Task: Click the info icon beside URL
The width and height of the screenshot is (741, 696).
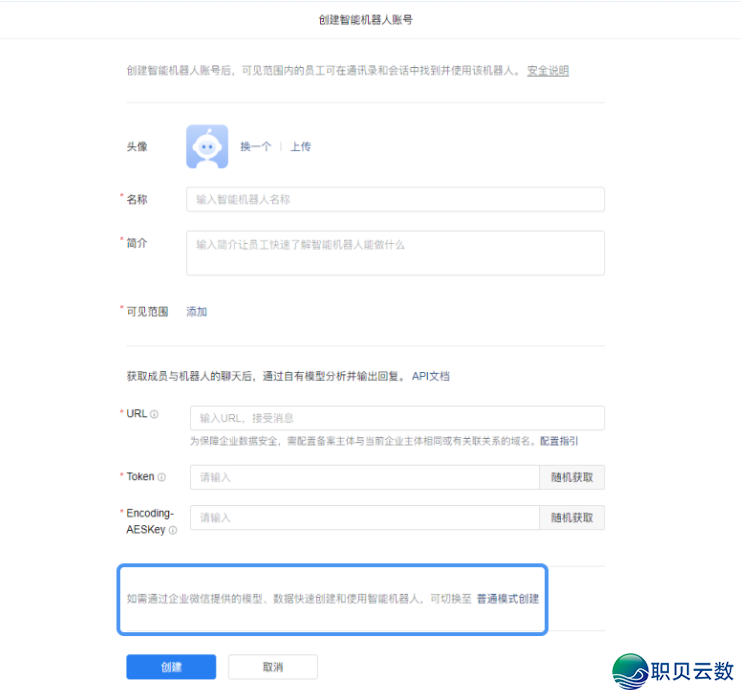Action: coord(155,414)
